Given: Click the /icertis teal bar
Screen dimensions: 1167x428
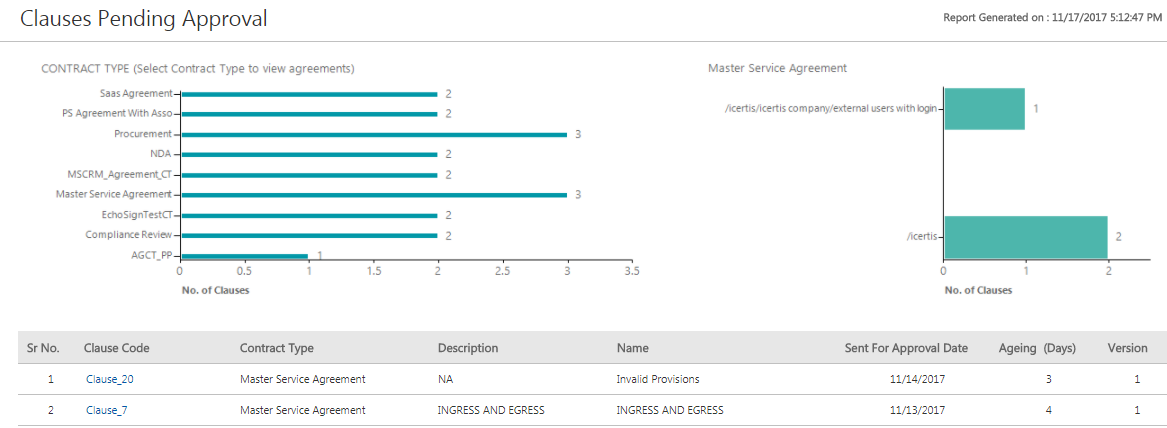Looking at the screenshot, I should tap(1025, 237).
